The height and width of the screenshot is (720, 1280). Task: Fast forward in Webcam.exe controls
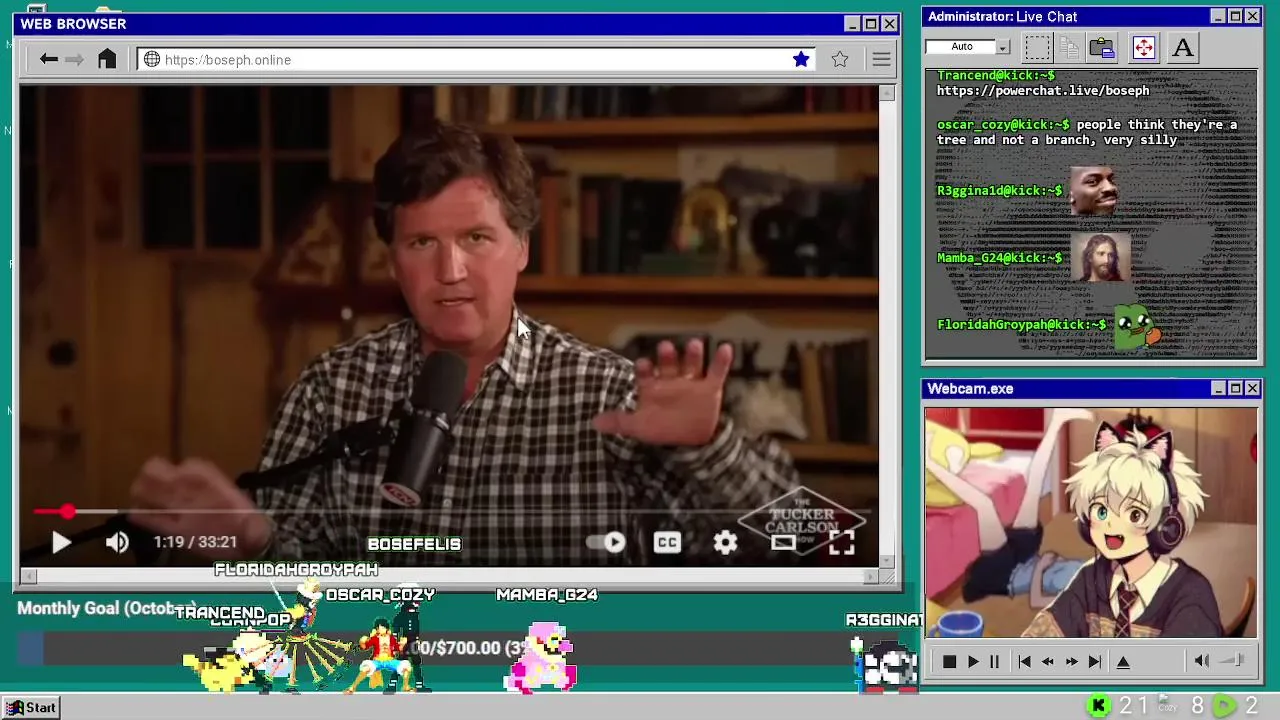[x=1071, y=661]
